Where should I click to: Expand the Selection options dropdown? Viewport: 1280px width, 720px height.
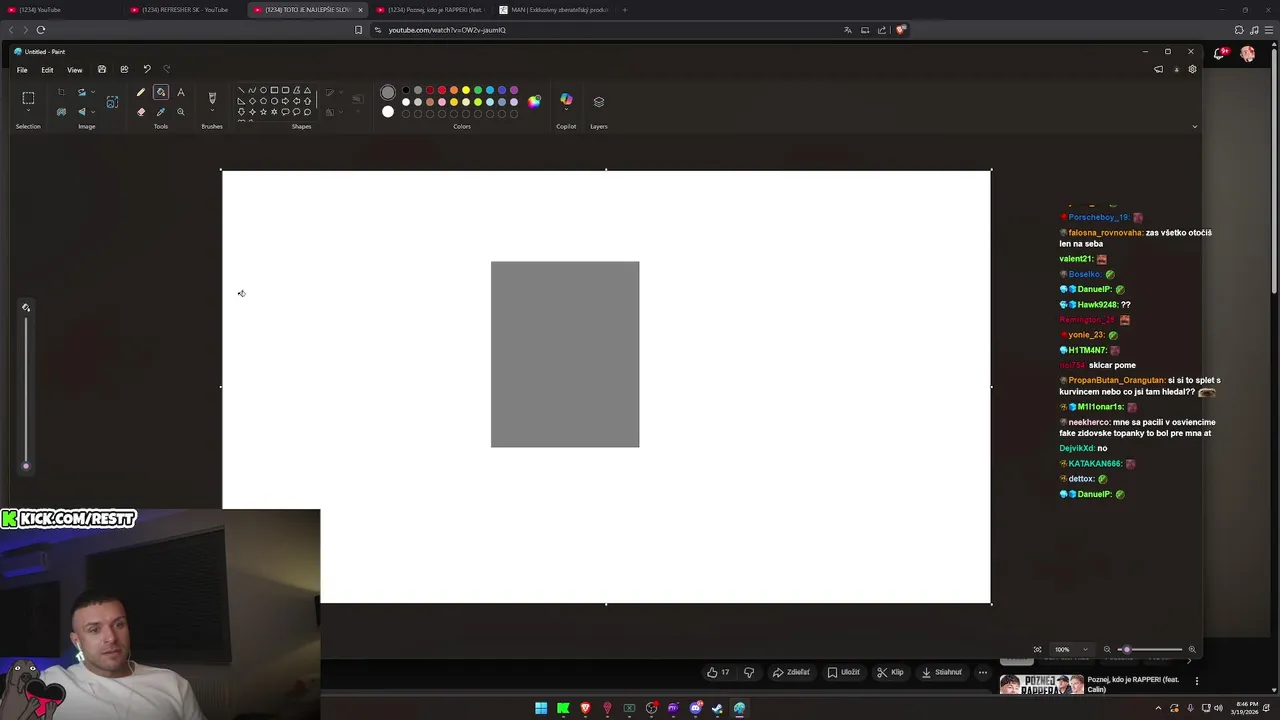click(28, 110)
